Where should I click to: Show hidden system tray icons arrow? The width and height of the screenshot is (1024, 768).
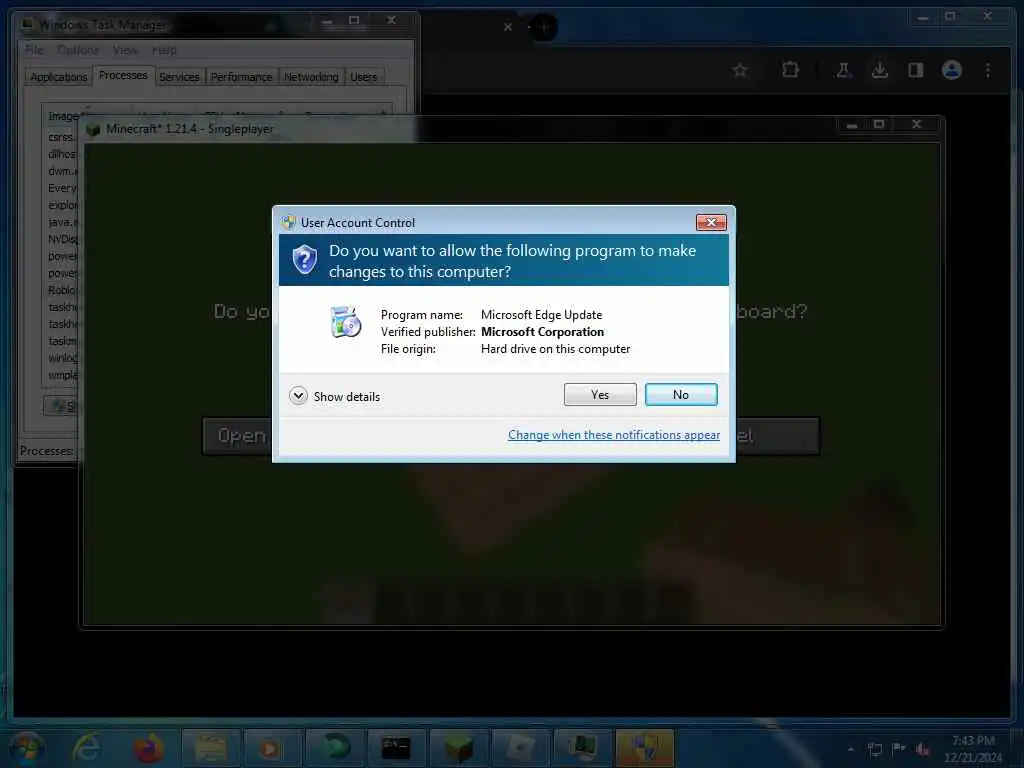pos(851,749)
